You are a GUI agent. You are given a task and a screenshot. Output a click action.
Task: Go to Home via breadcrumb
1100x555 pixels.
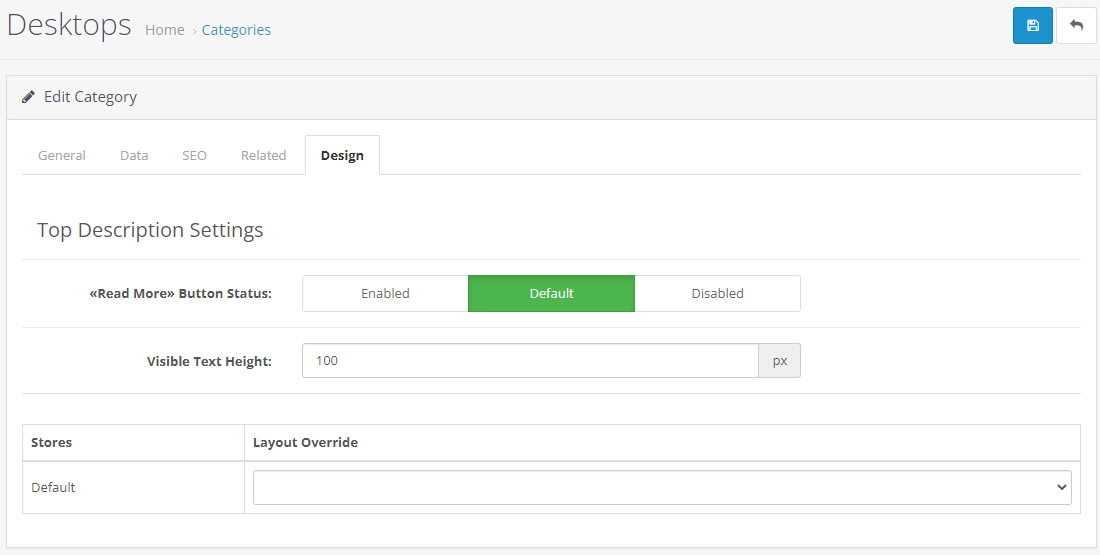(165, 29)
